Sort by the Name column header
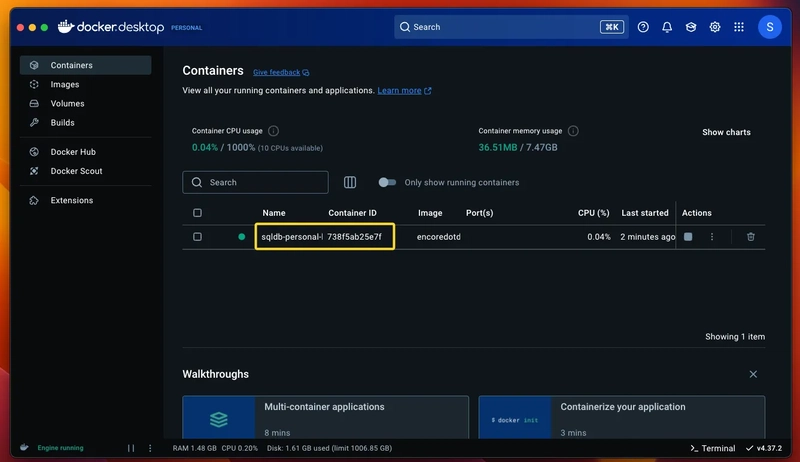Image resolution: width=800 pixels, height=462 pixels. [274, 213]
